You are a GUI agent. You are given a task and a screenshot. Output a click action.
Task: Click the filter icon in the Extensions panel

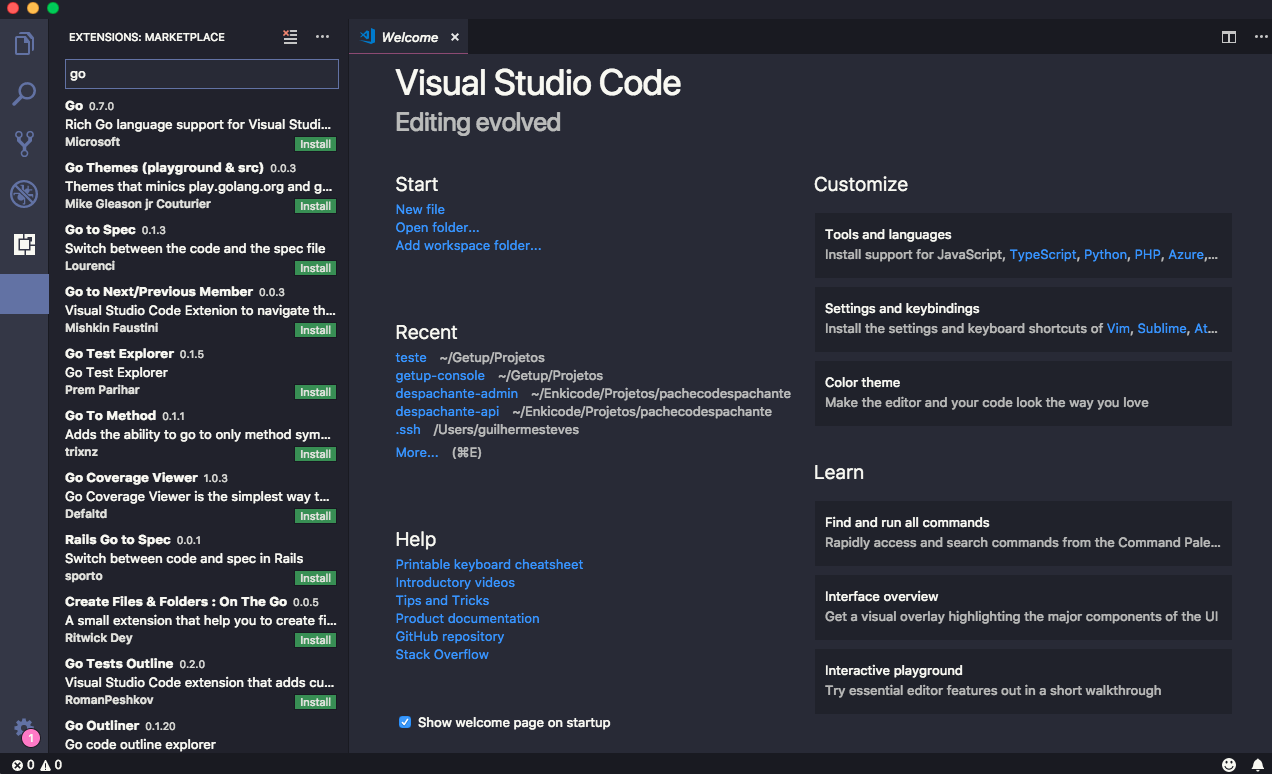290,37
